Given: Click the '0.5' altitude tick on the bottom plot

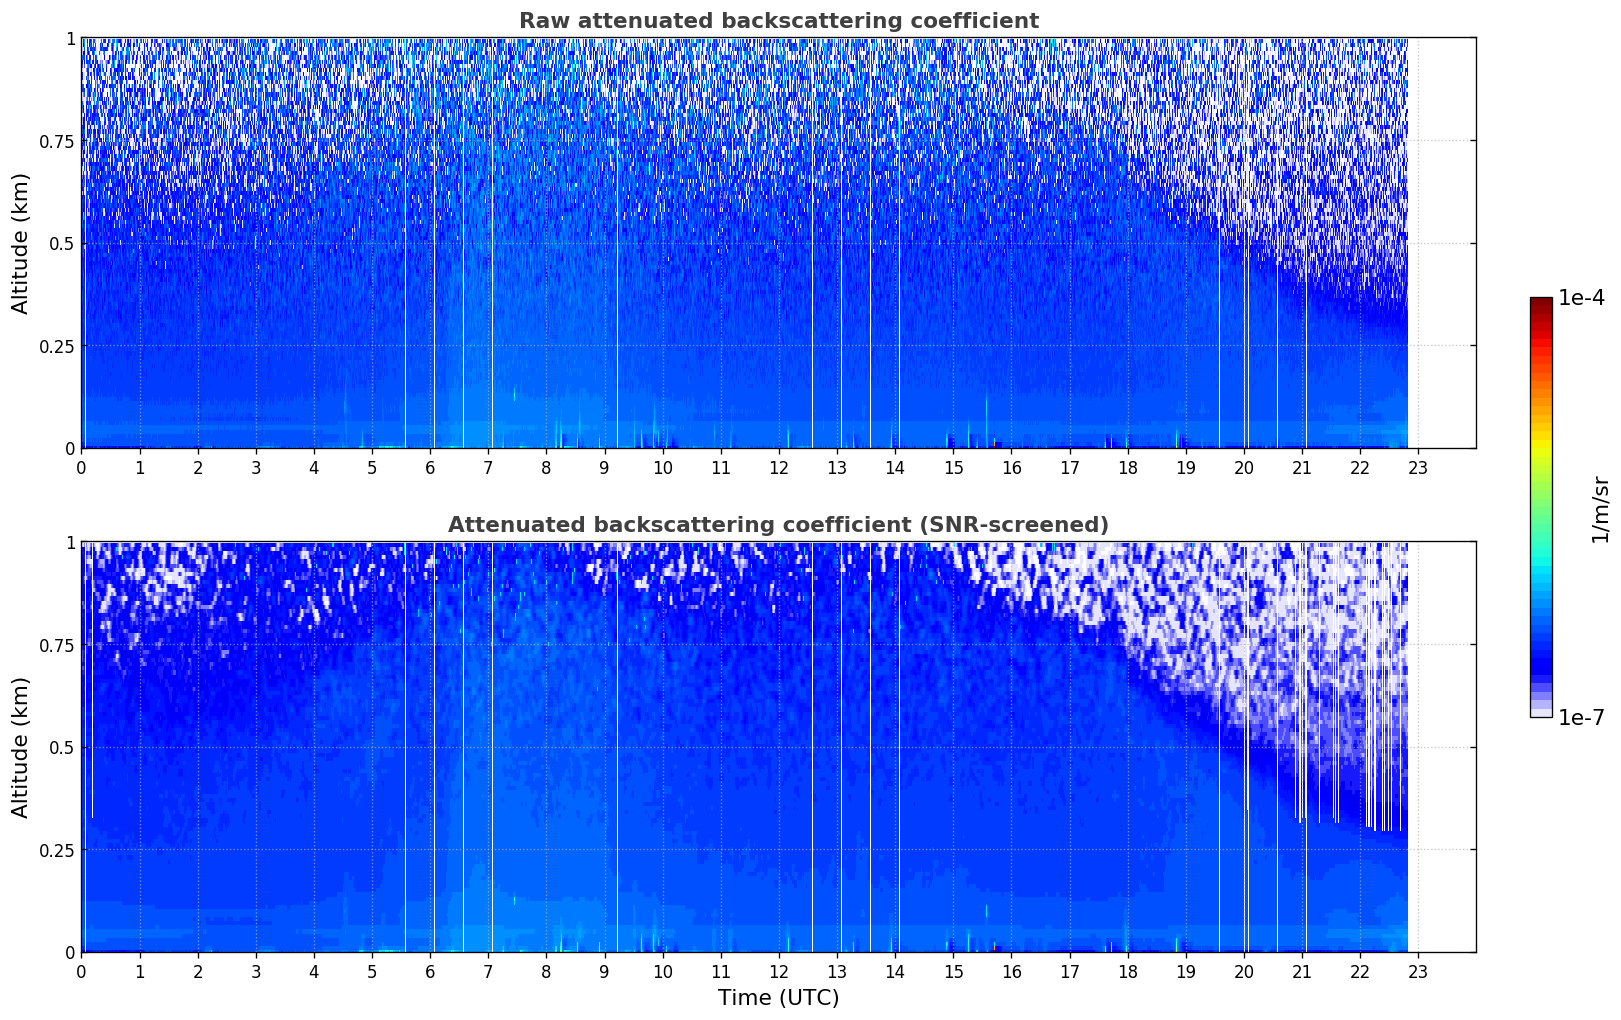Looking at the screenshot, I should click(x=63, y=747).
